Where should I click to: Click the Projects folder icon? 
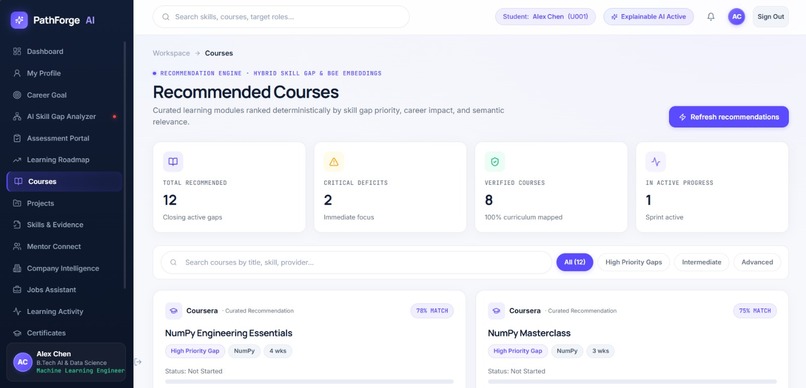tap(17, 203)
